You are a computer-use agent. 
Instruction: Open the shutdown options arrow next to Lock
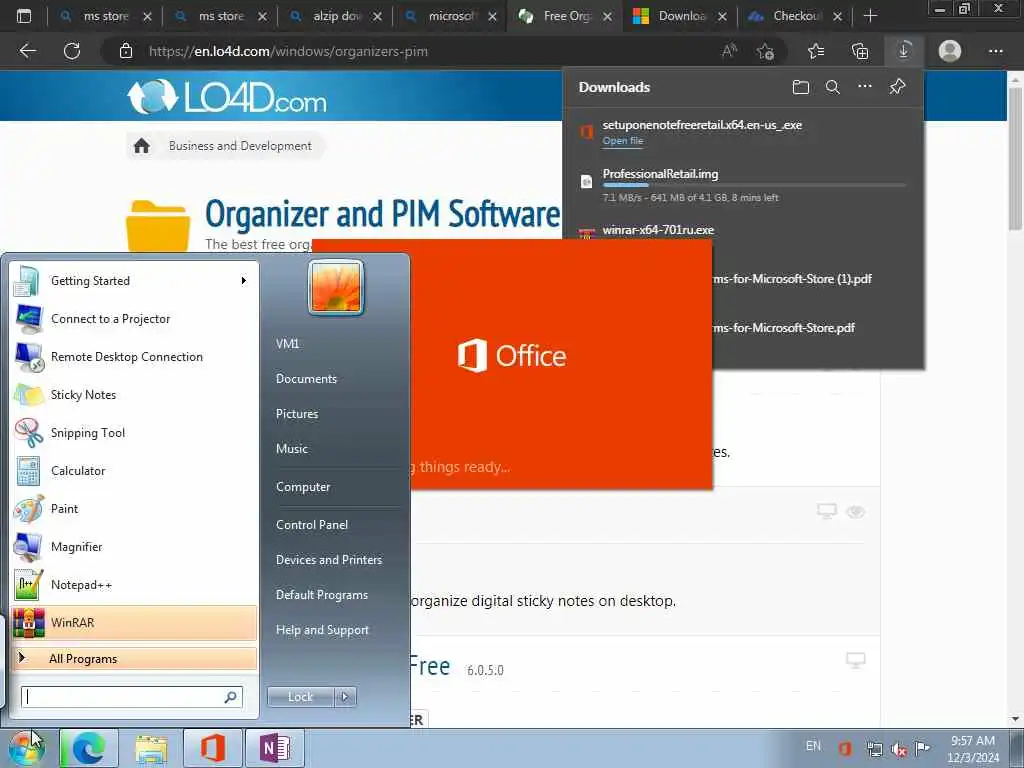tap(345, 697)
